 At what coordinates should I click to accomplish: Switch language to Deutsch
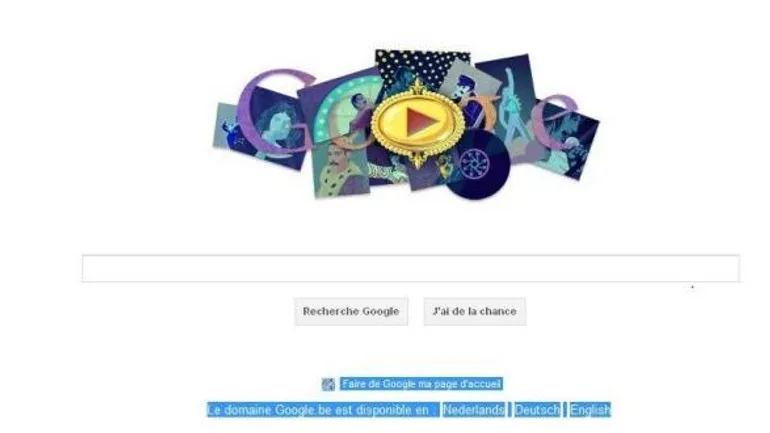point(537,409)
